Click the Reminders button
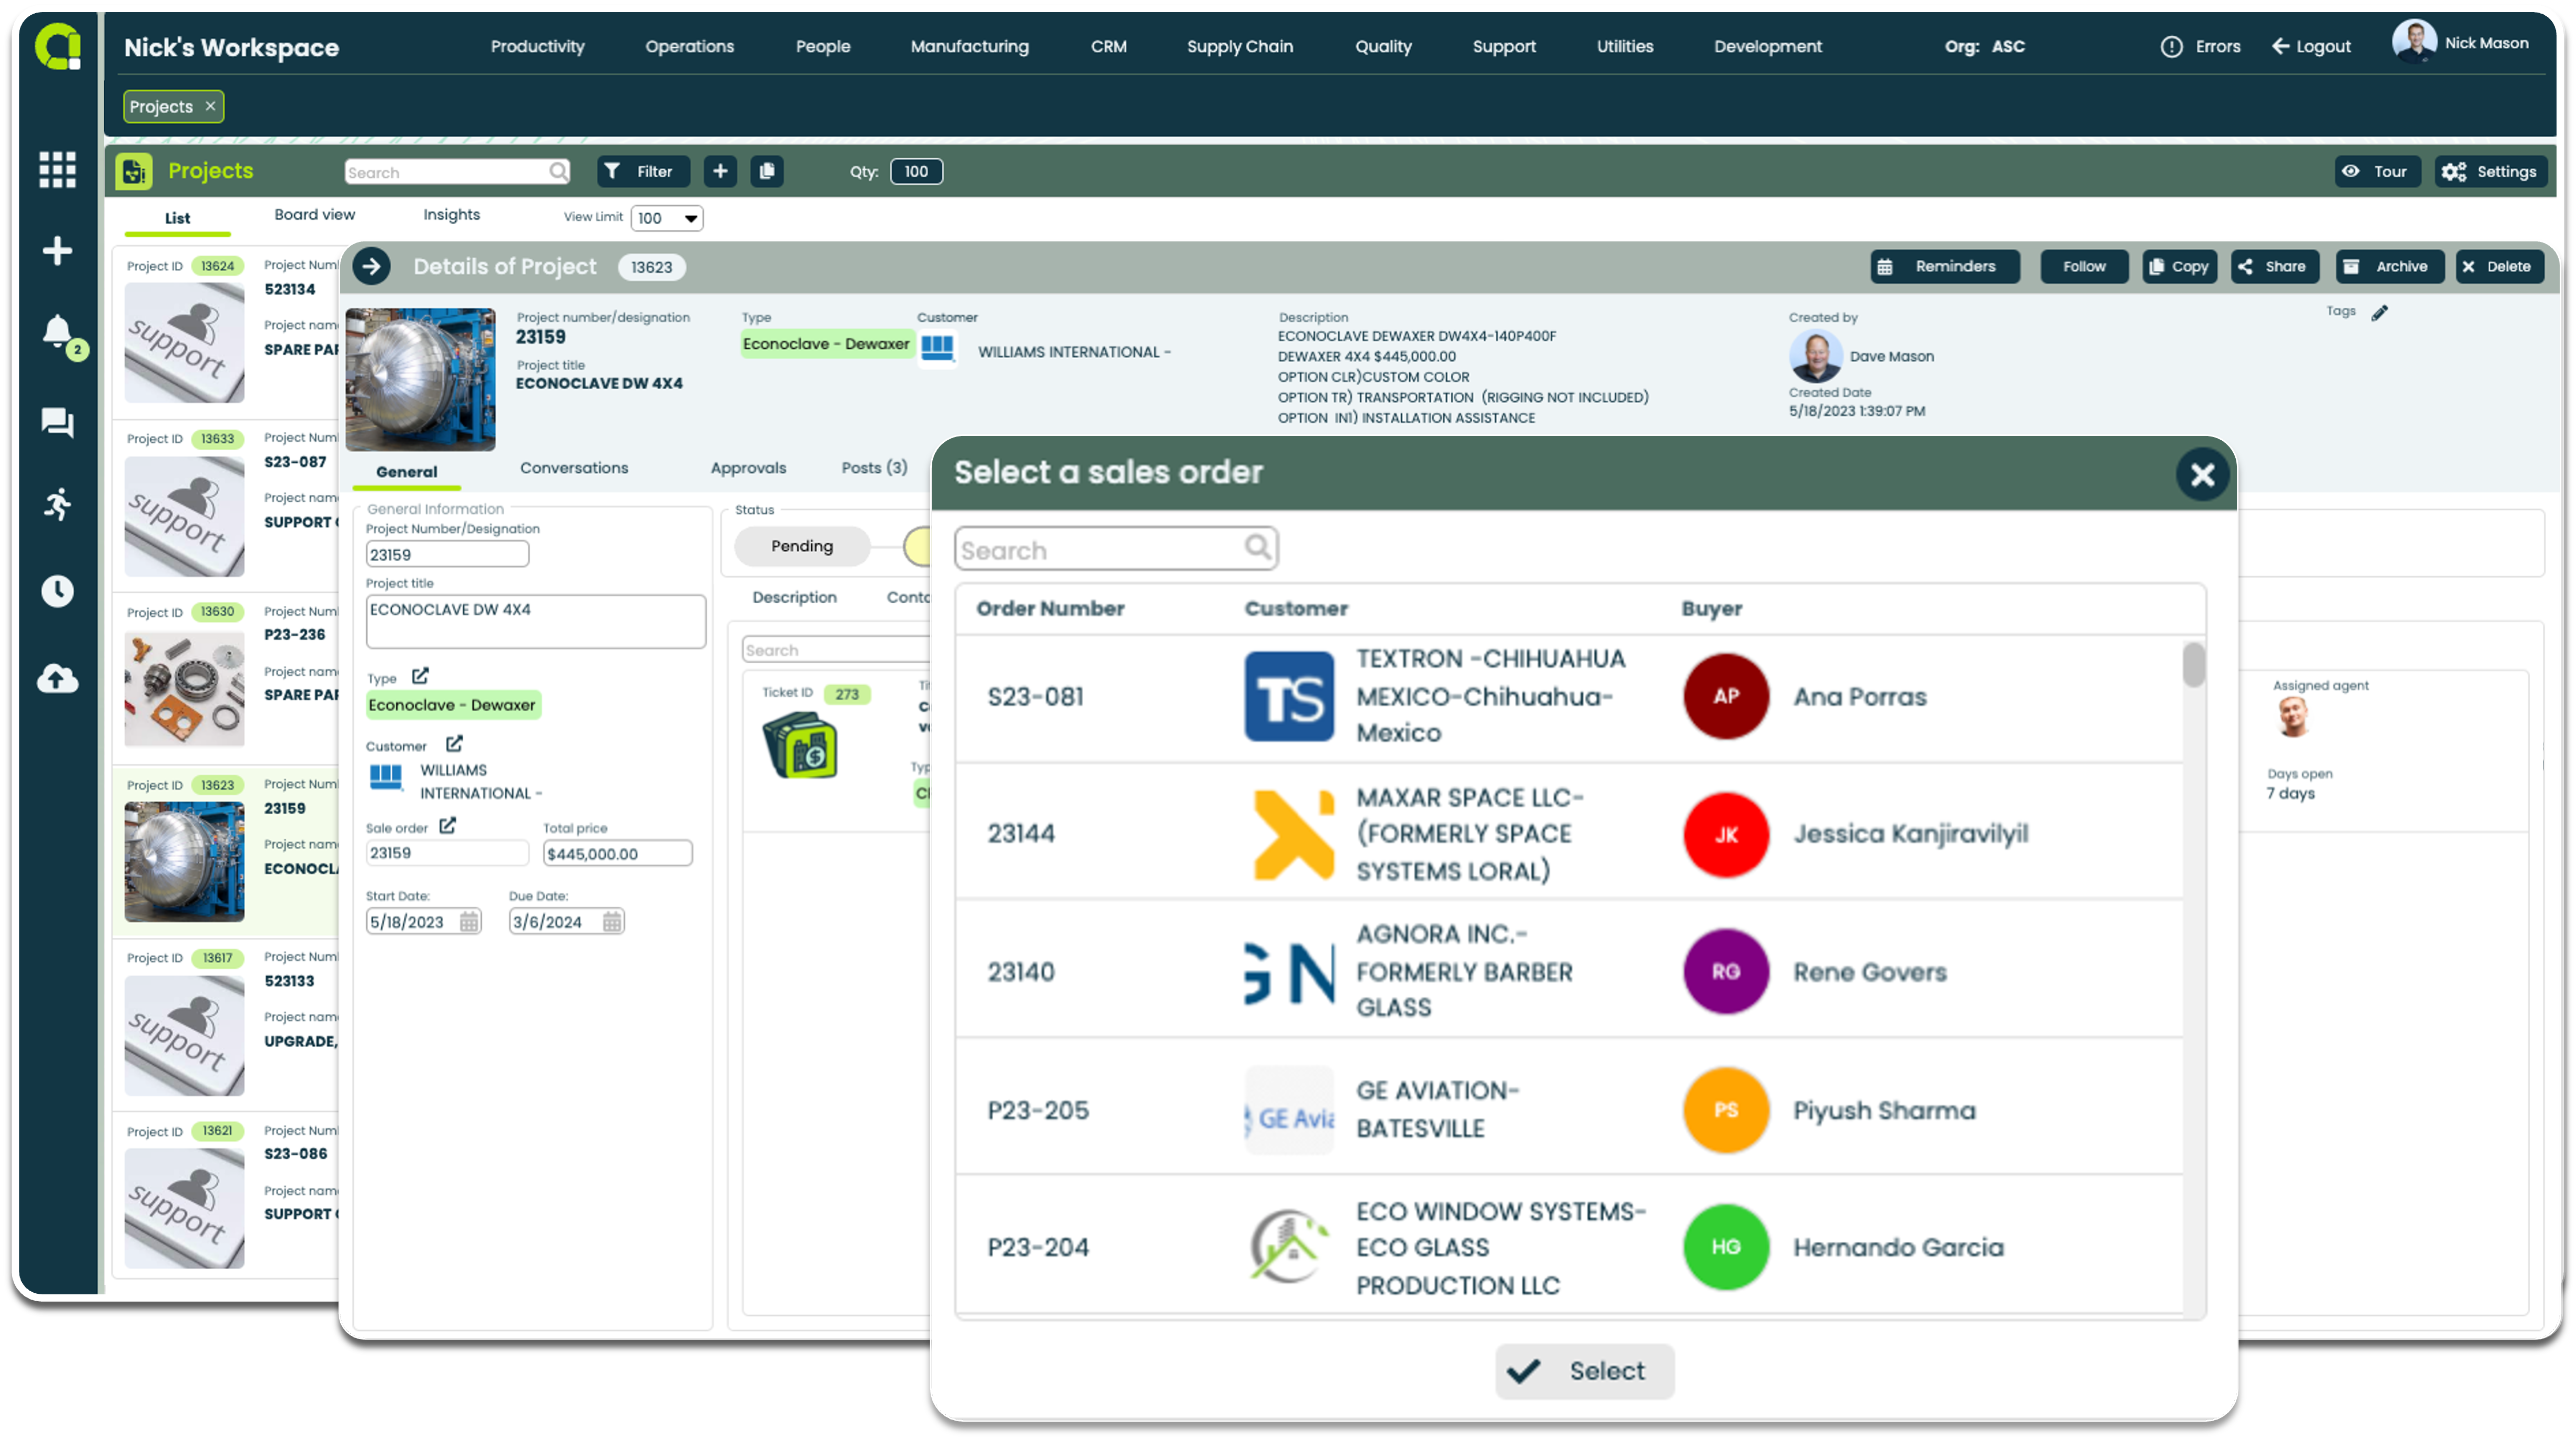Image resolution: width=2576 pixels, height=1439 pixels. [x=1944, y=266]
